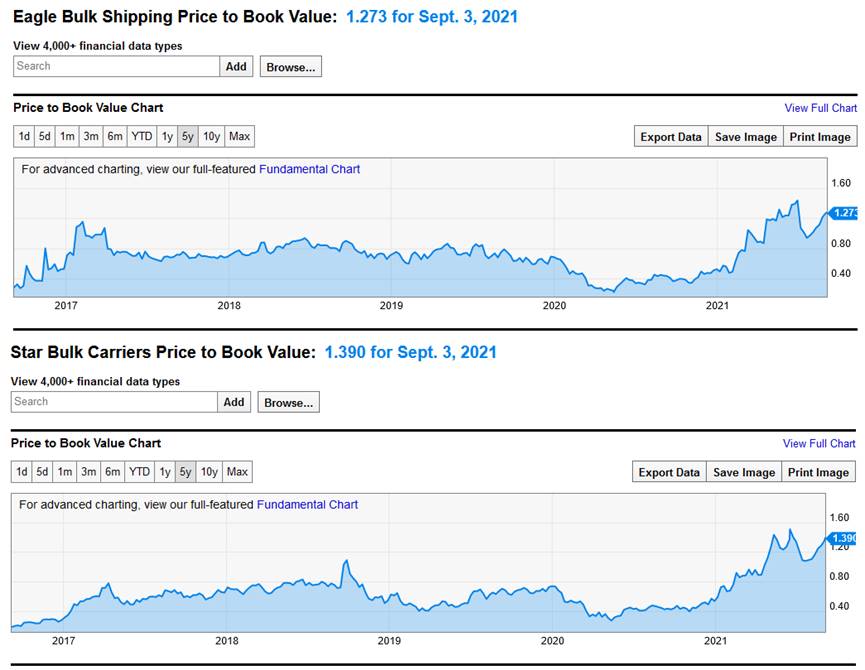The height and width of the screenshot is (670, 865).
Task: Click the Eagle Bulk Shipping Price to Book Value title
Action: click(x=175, y=17)
